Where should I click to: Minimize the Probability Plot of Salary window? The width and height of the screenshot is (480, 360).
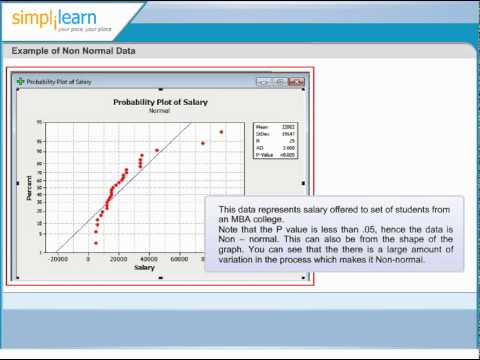click(x=264, y=82)
